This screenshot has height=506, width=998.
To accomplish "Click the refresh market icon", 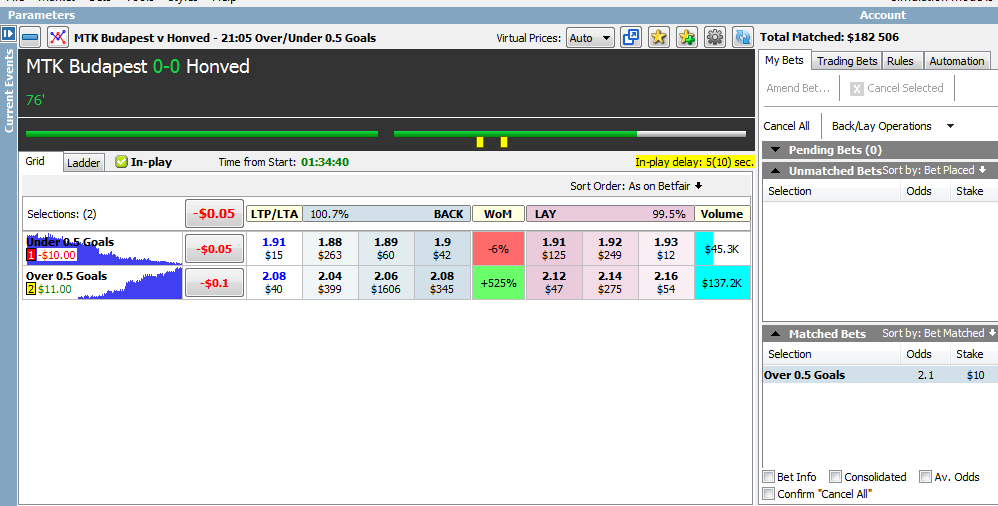I will coord(743,38).
